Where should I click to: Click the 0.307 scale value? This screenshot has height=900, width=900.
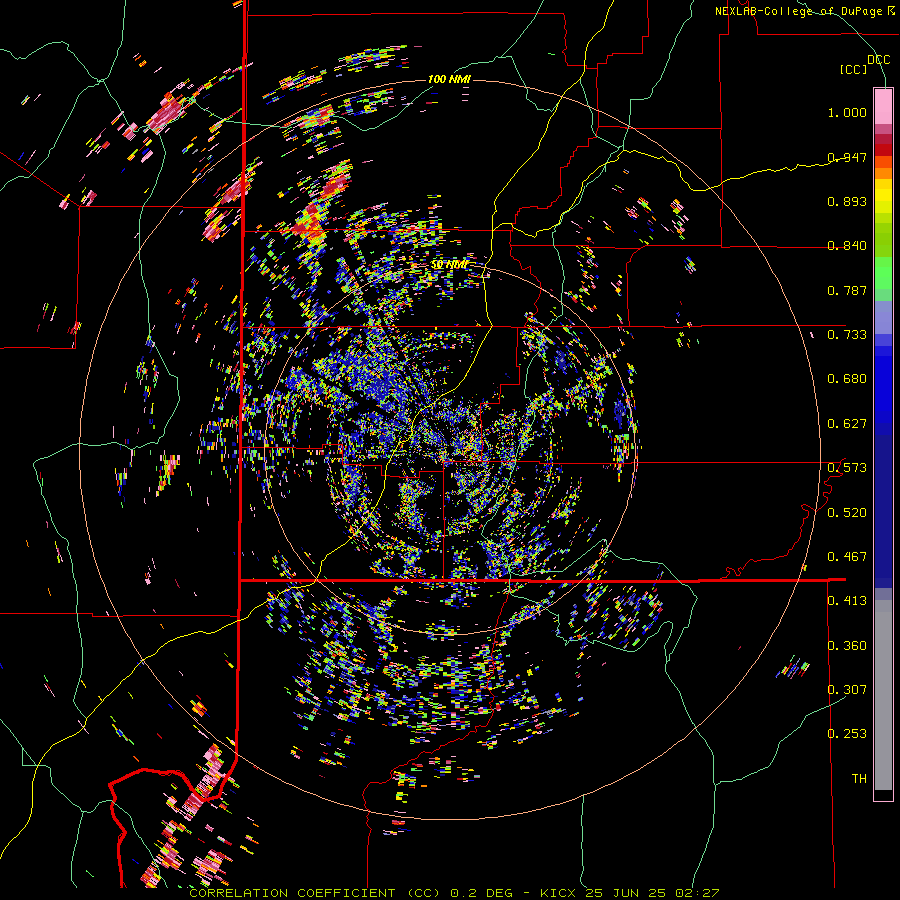pos(847,690)
